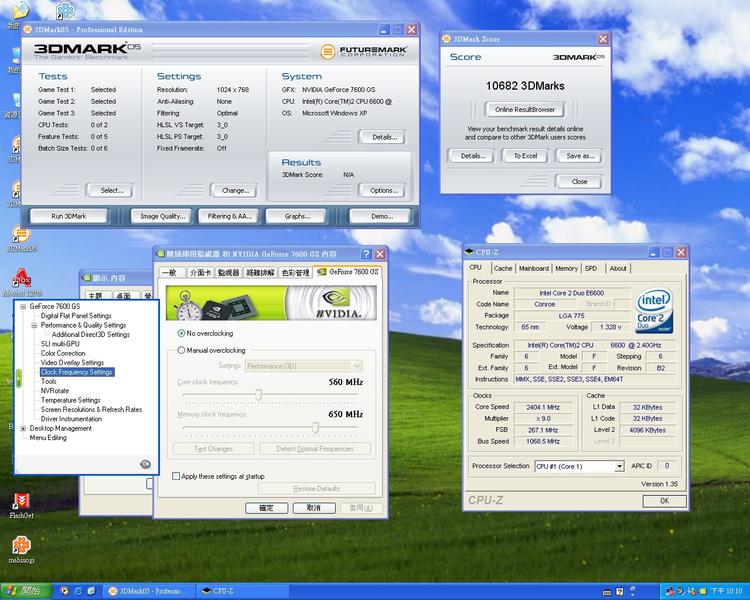Screen dimensions: 750x600
Task: Click Run 3DMark button
Action: pyautogui.click(x=69, y=216)
